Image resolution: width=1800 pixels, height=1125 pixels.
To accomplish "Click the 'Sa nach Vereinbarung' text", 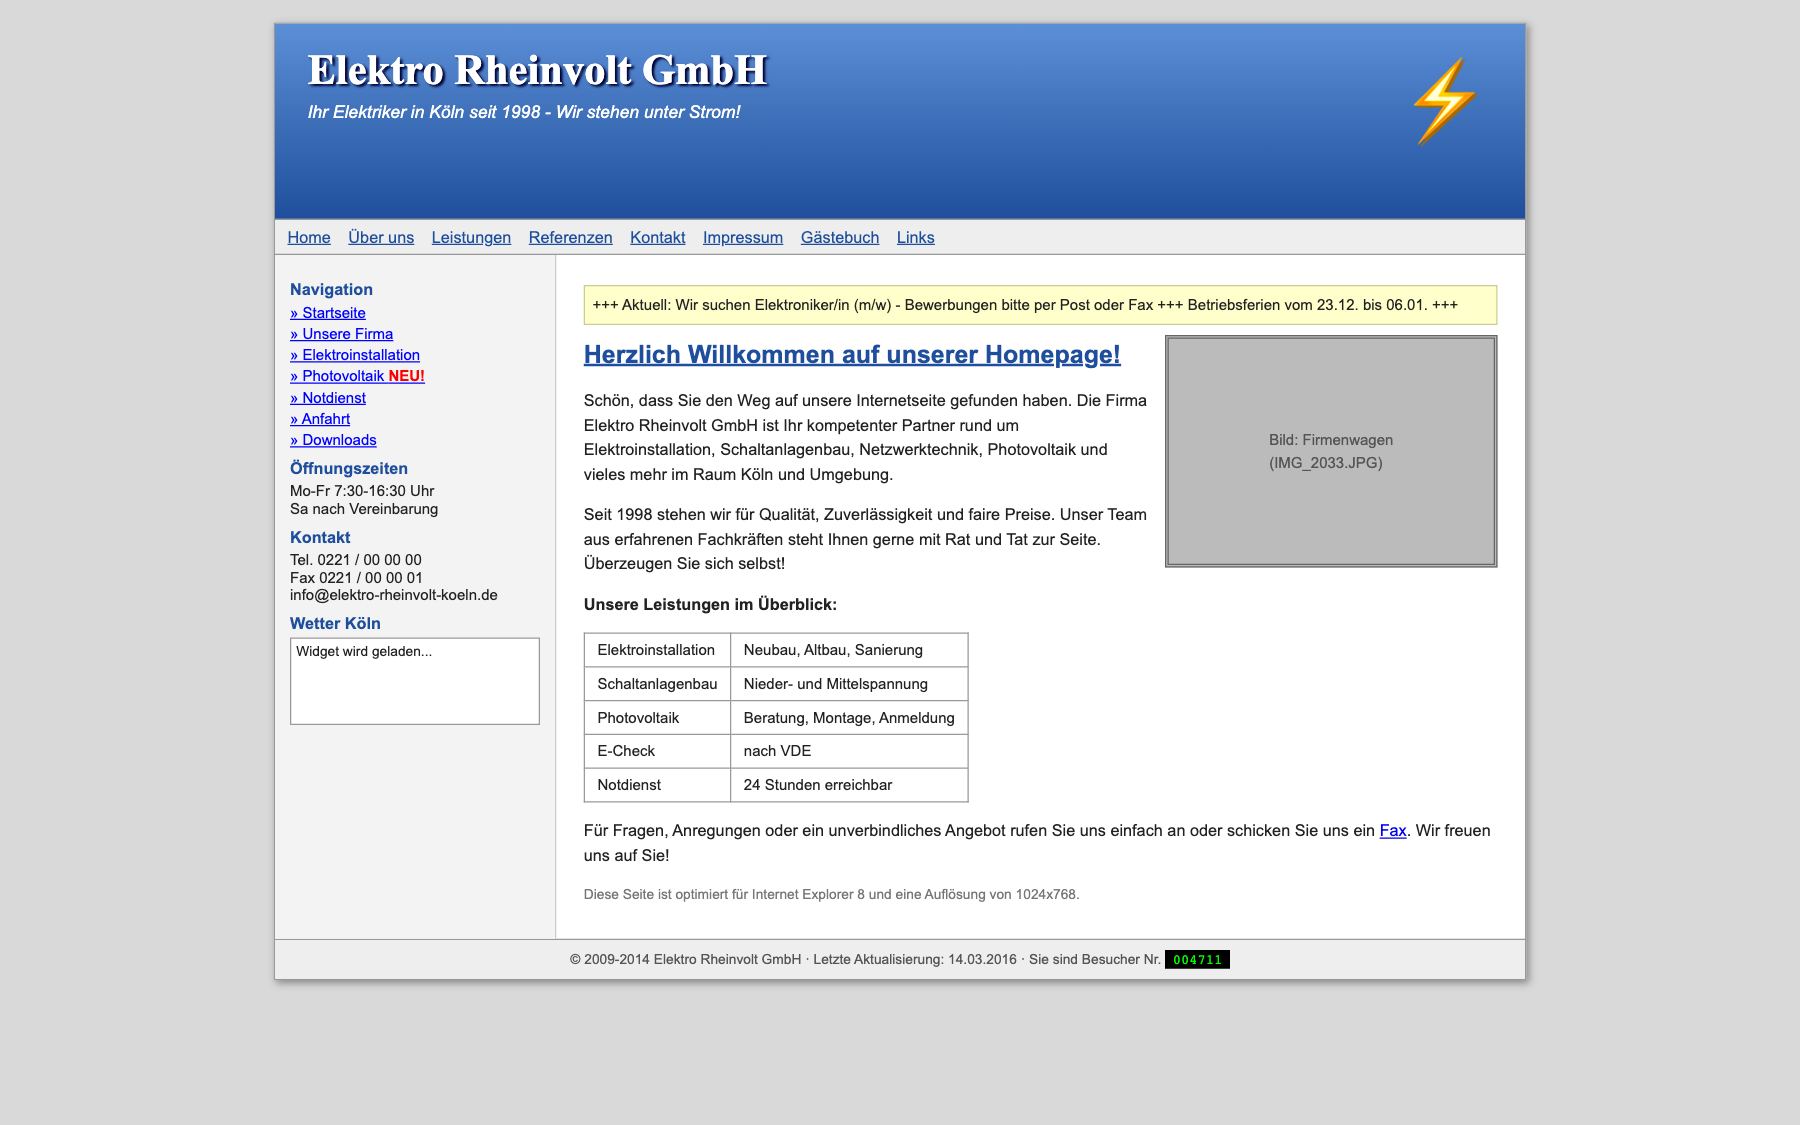I will pos(364,509).
